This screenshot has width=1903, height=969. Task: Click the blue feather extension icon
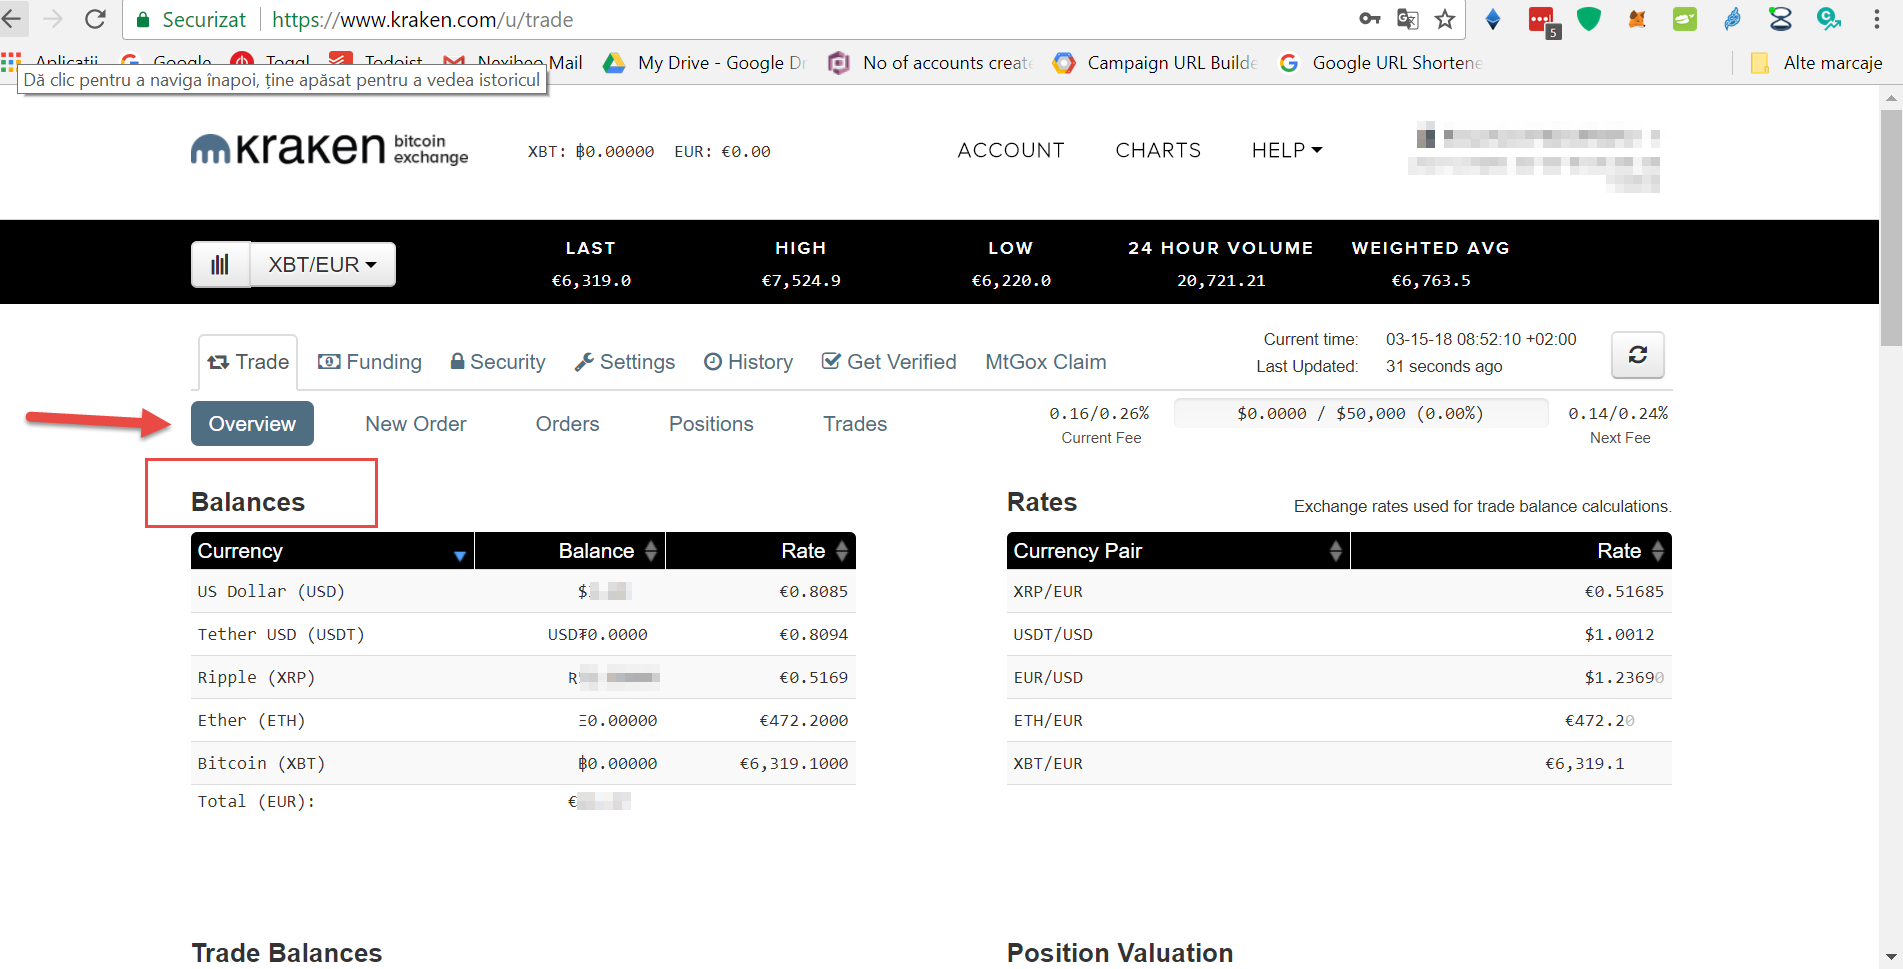(1733, 19)
